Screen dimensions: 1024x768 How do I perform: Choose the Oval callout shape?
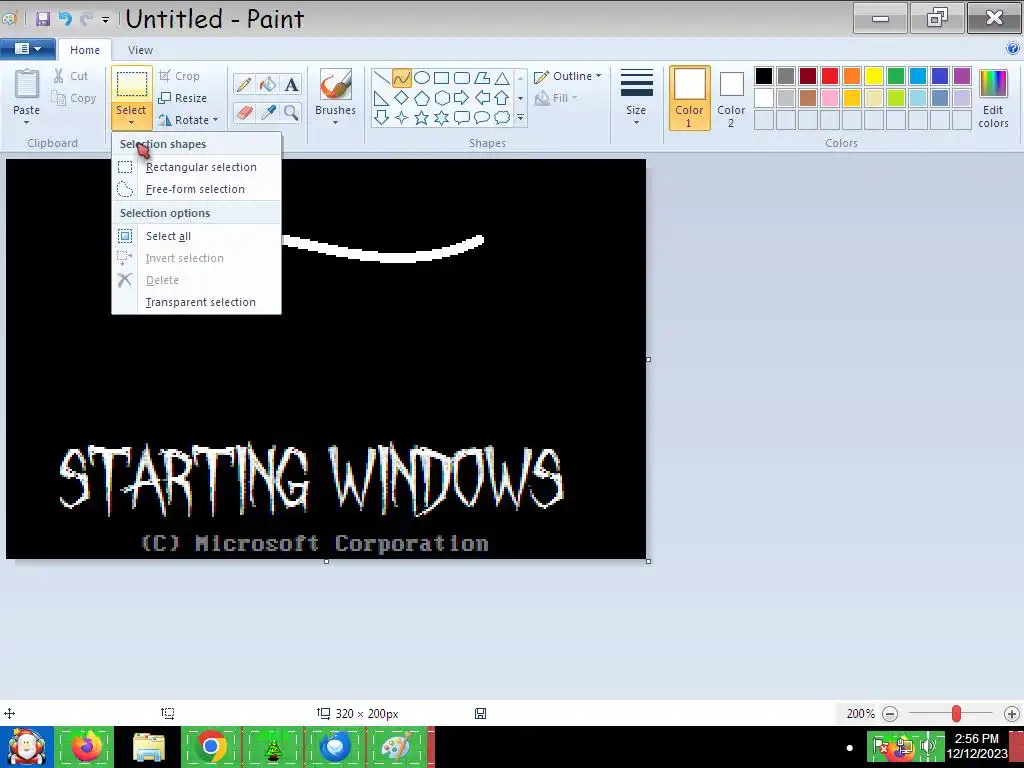coord(482,118)
